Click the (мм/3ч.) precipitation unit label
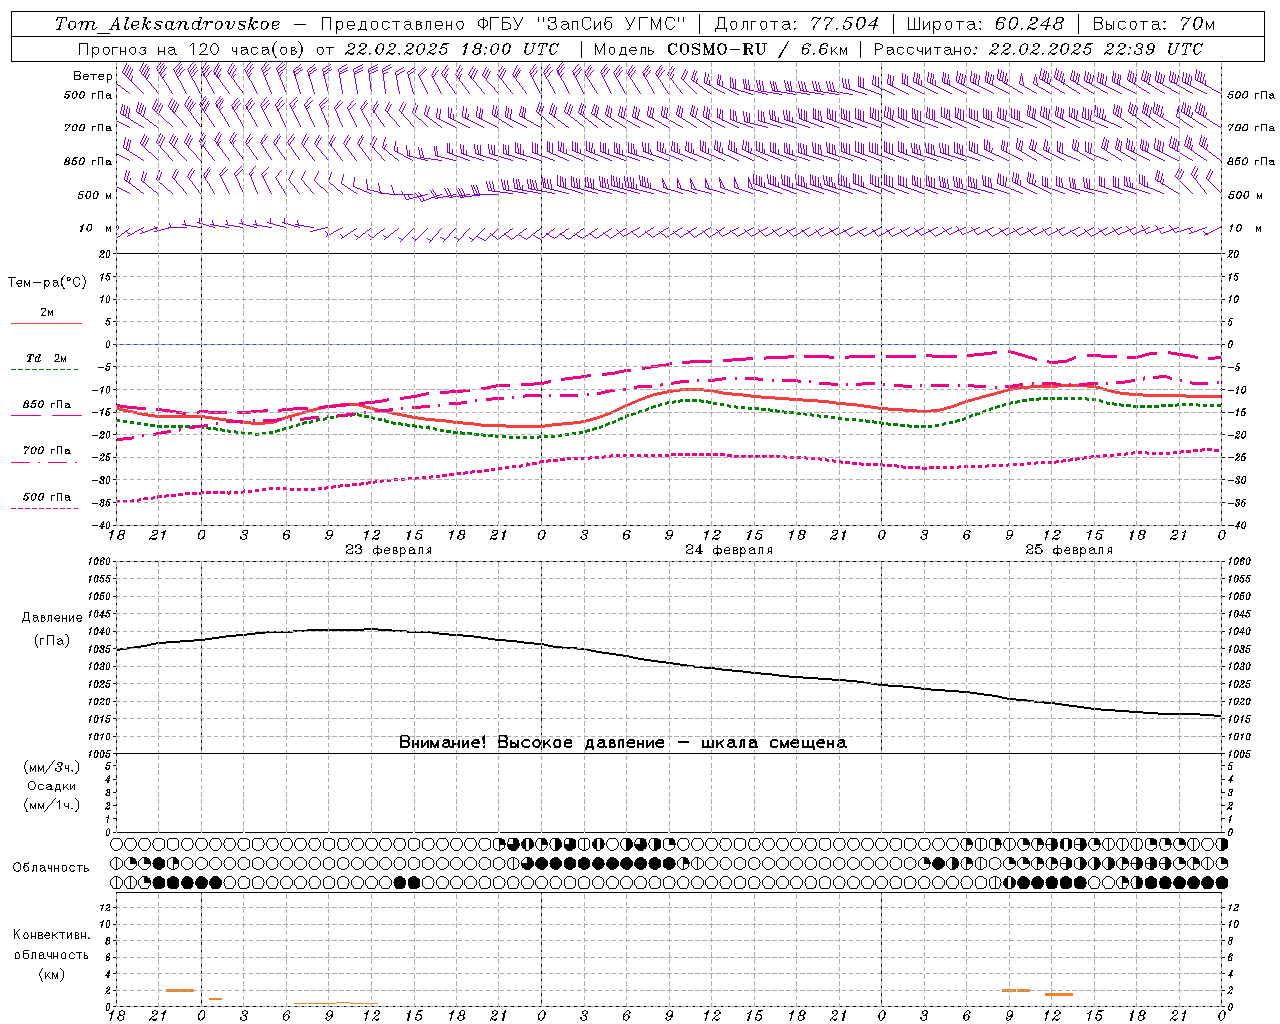The width and height of the screenshot is (1280, 1024). pyautogui.click(x=51, y=767)
